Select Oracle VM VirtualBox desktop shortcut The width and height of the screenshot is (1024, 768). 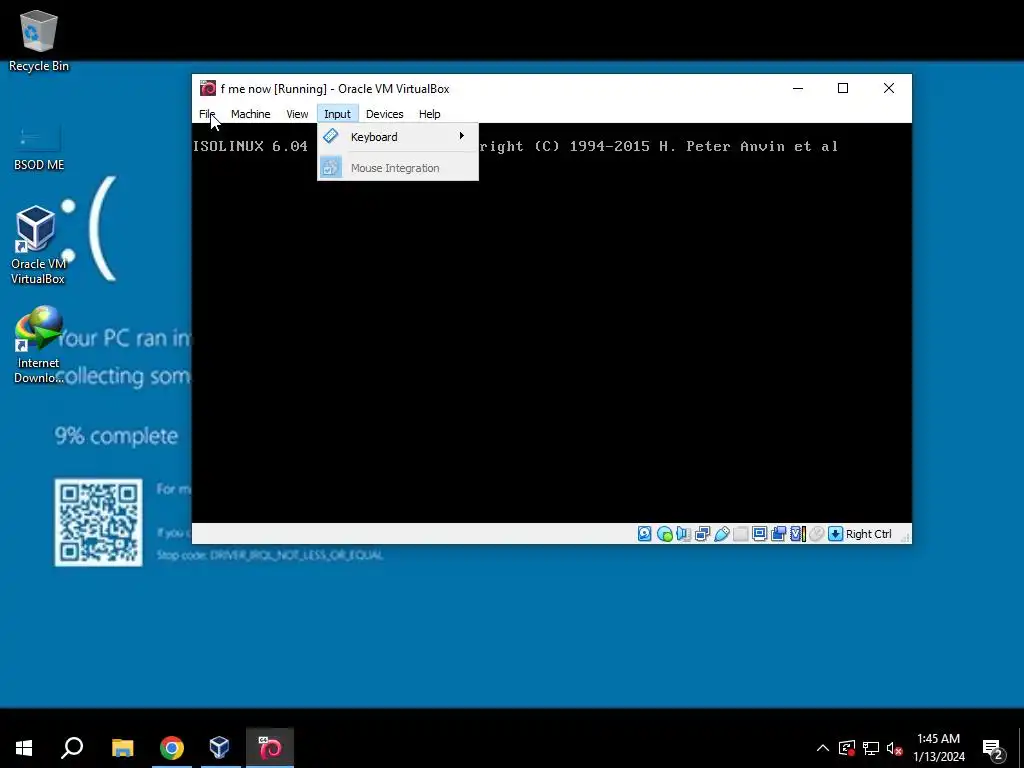[39, 244]
